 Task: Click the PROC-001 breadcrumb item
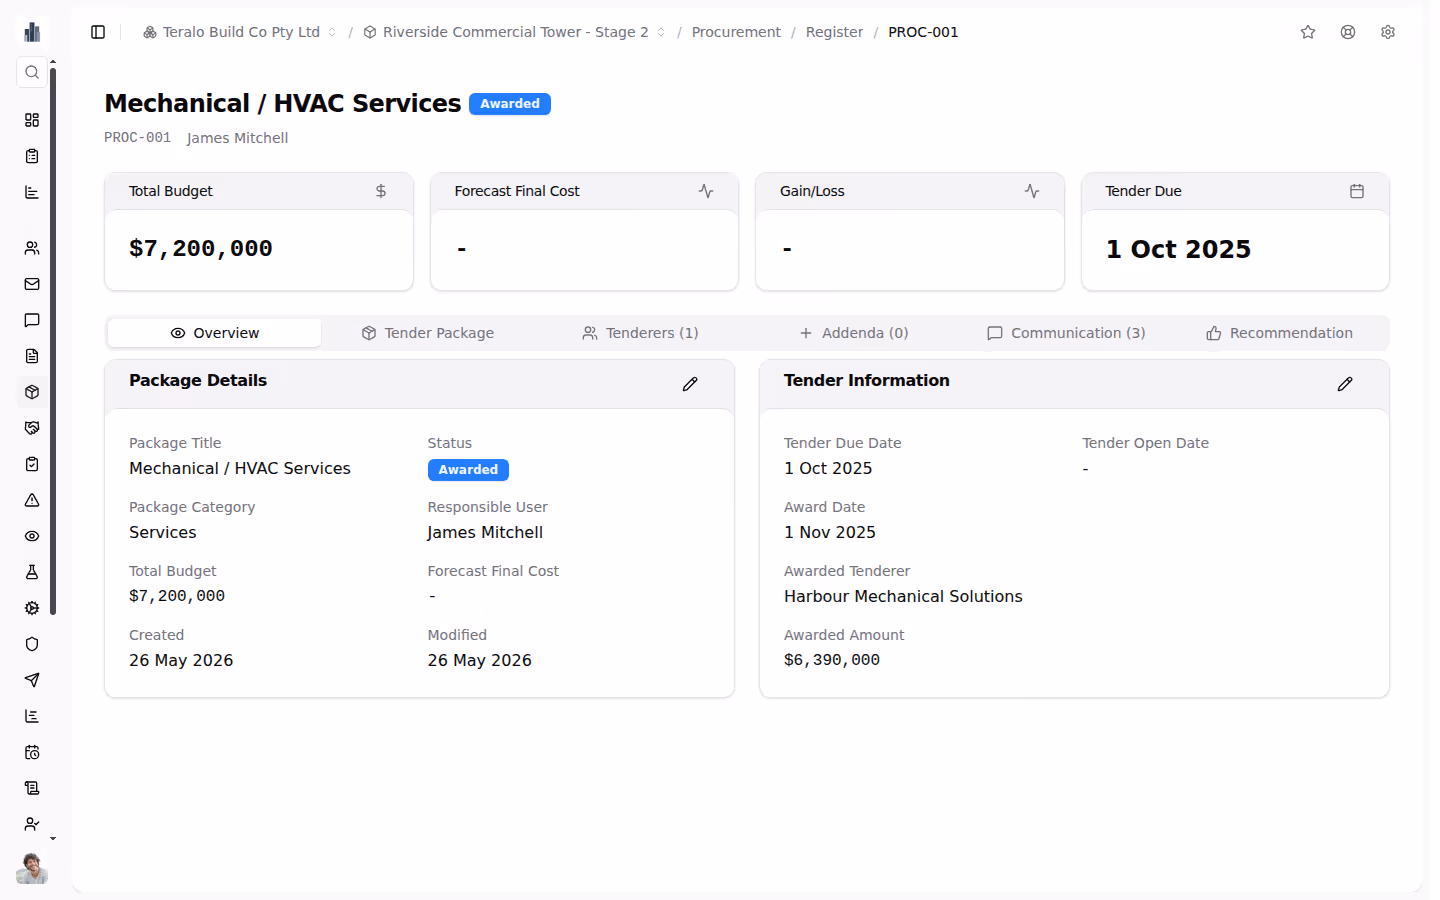(x=923, y=32)
